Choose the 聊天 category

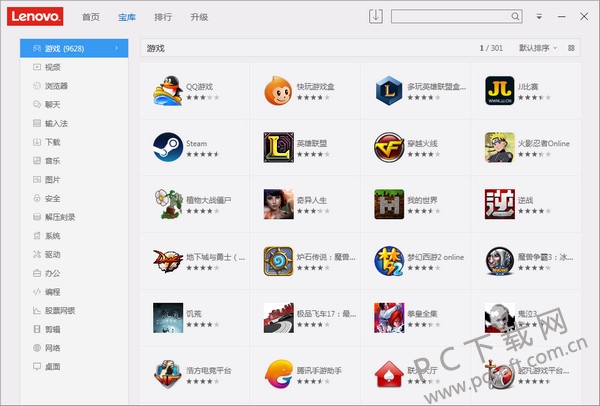tap(74, 104)
